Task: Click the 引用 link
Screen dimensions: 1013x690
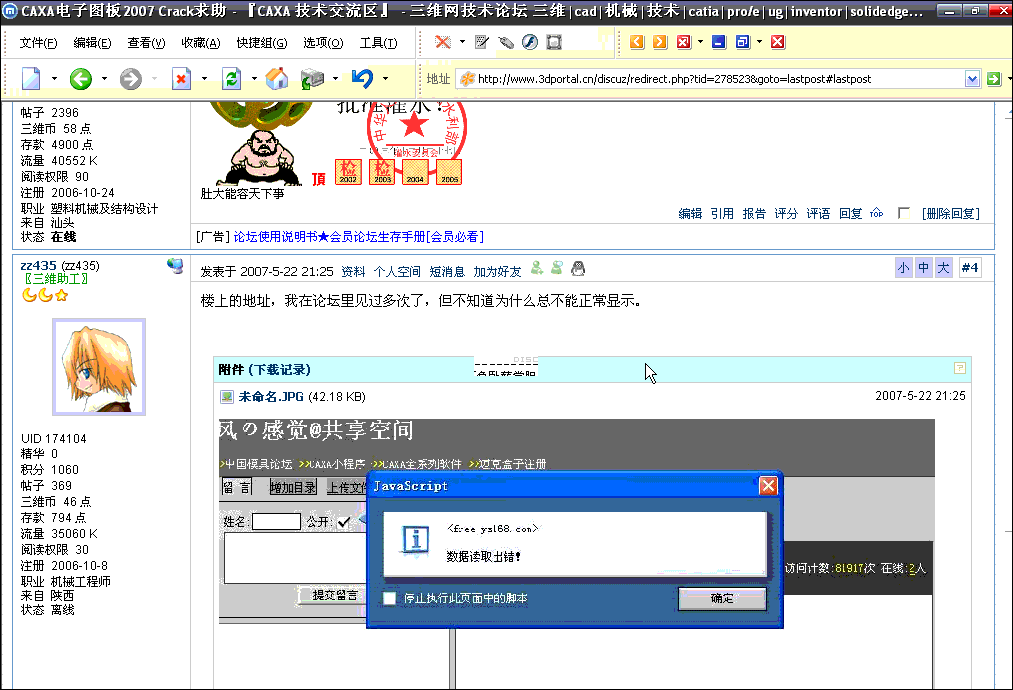Action: pyautogui.click(x=722, y=213)
